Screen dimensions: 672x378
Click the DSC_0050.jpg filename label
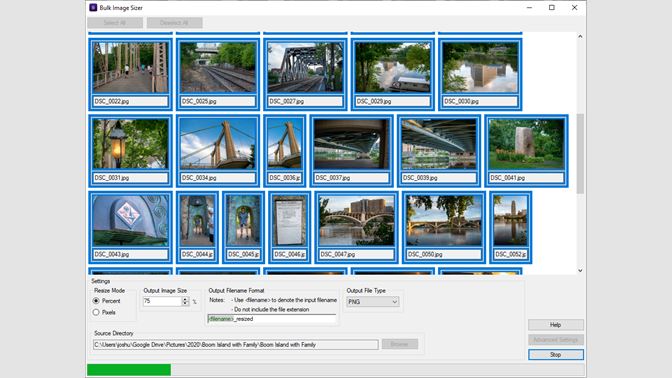coord(444,255)
